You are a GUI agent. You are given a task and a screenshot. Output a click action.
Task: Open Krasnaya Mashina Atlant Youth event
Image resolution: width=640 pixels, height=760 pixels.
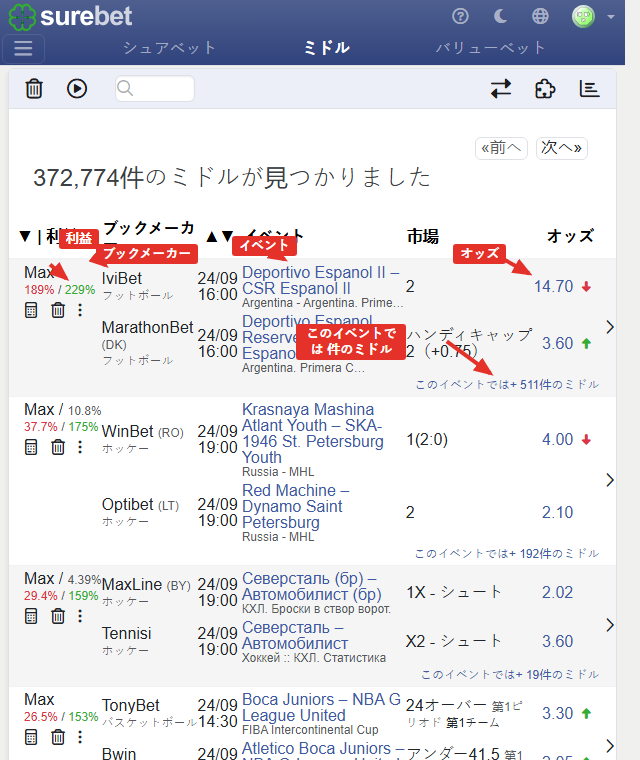[x=313, y=433]
